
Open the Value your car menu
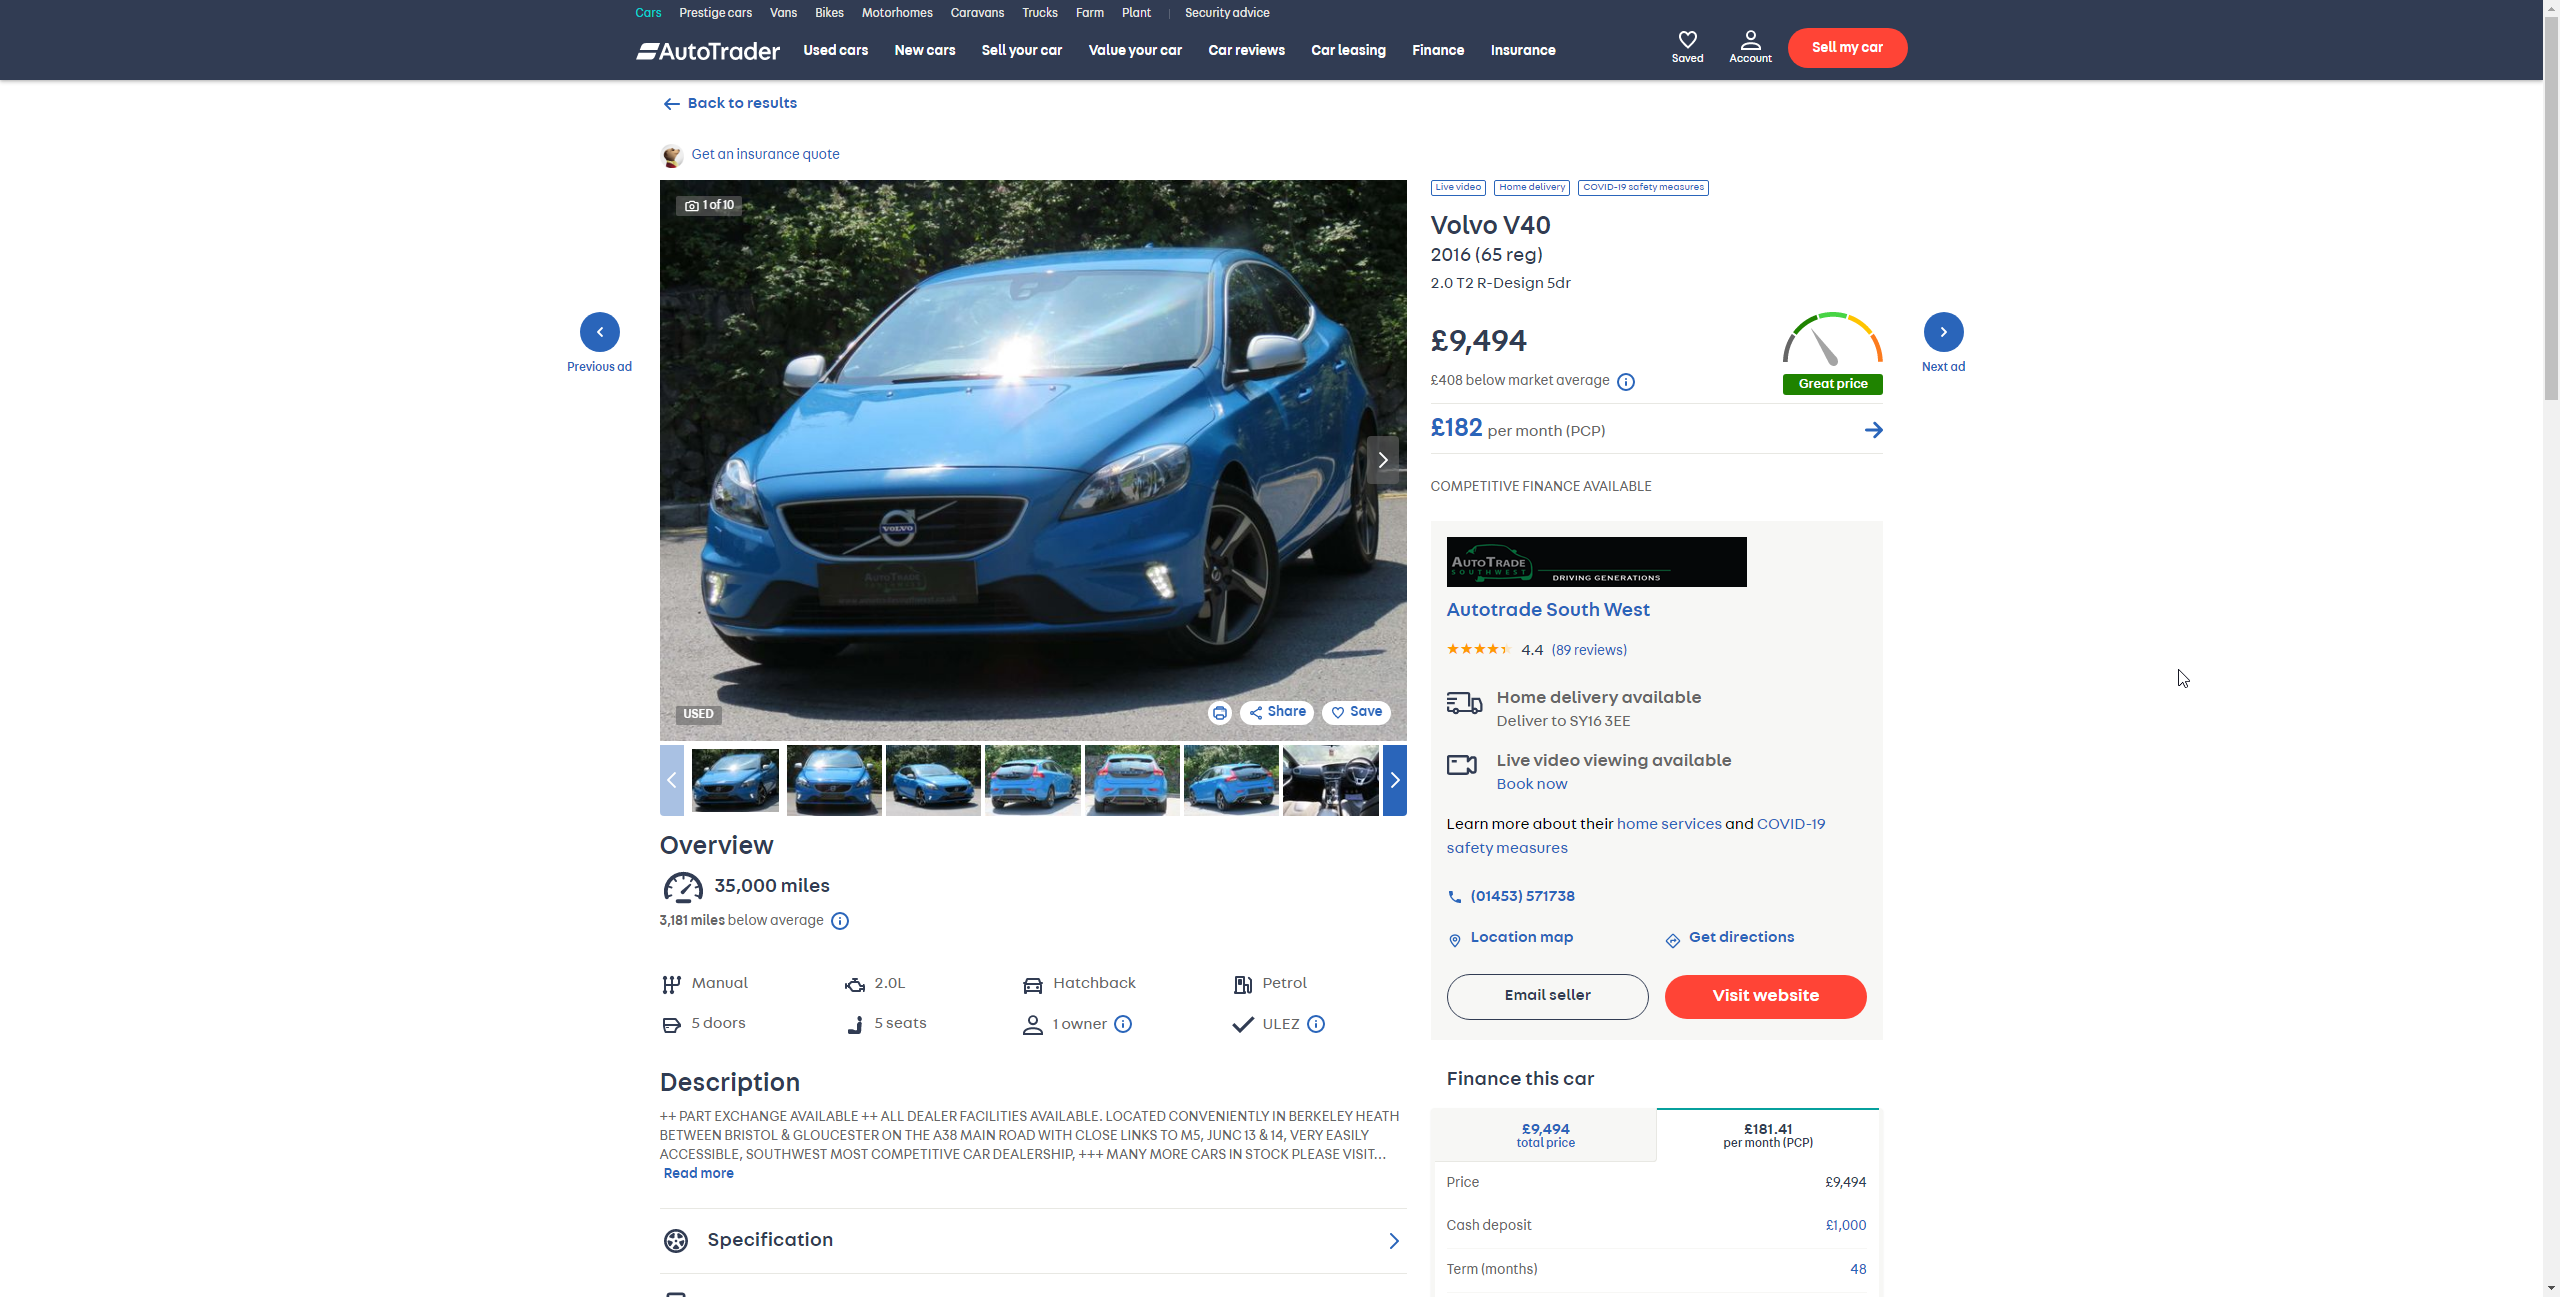[1135, 50]
